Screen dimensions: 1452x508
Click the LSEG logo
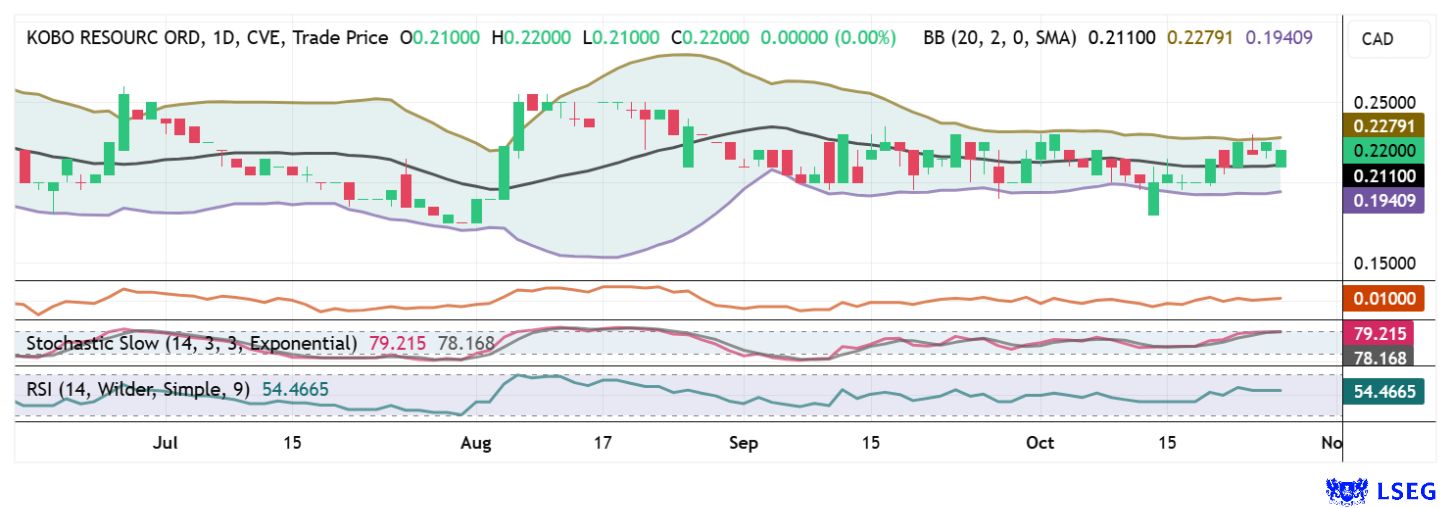(1381, 491)
